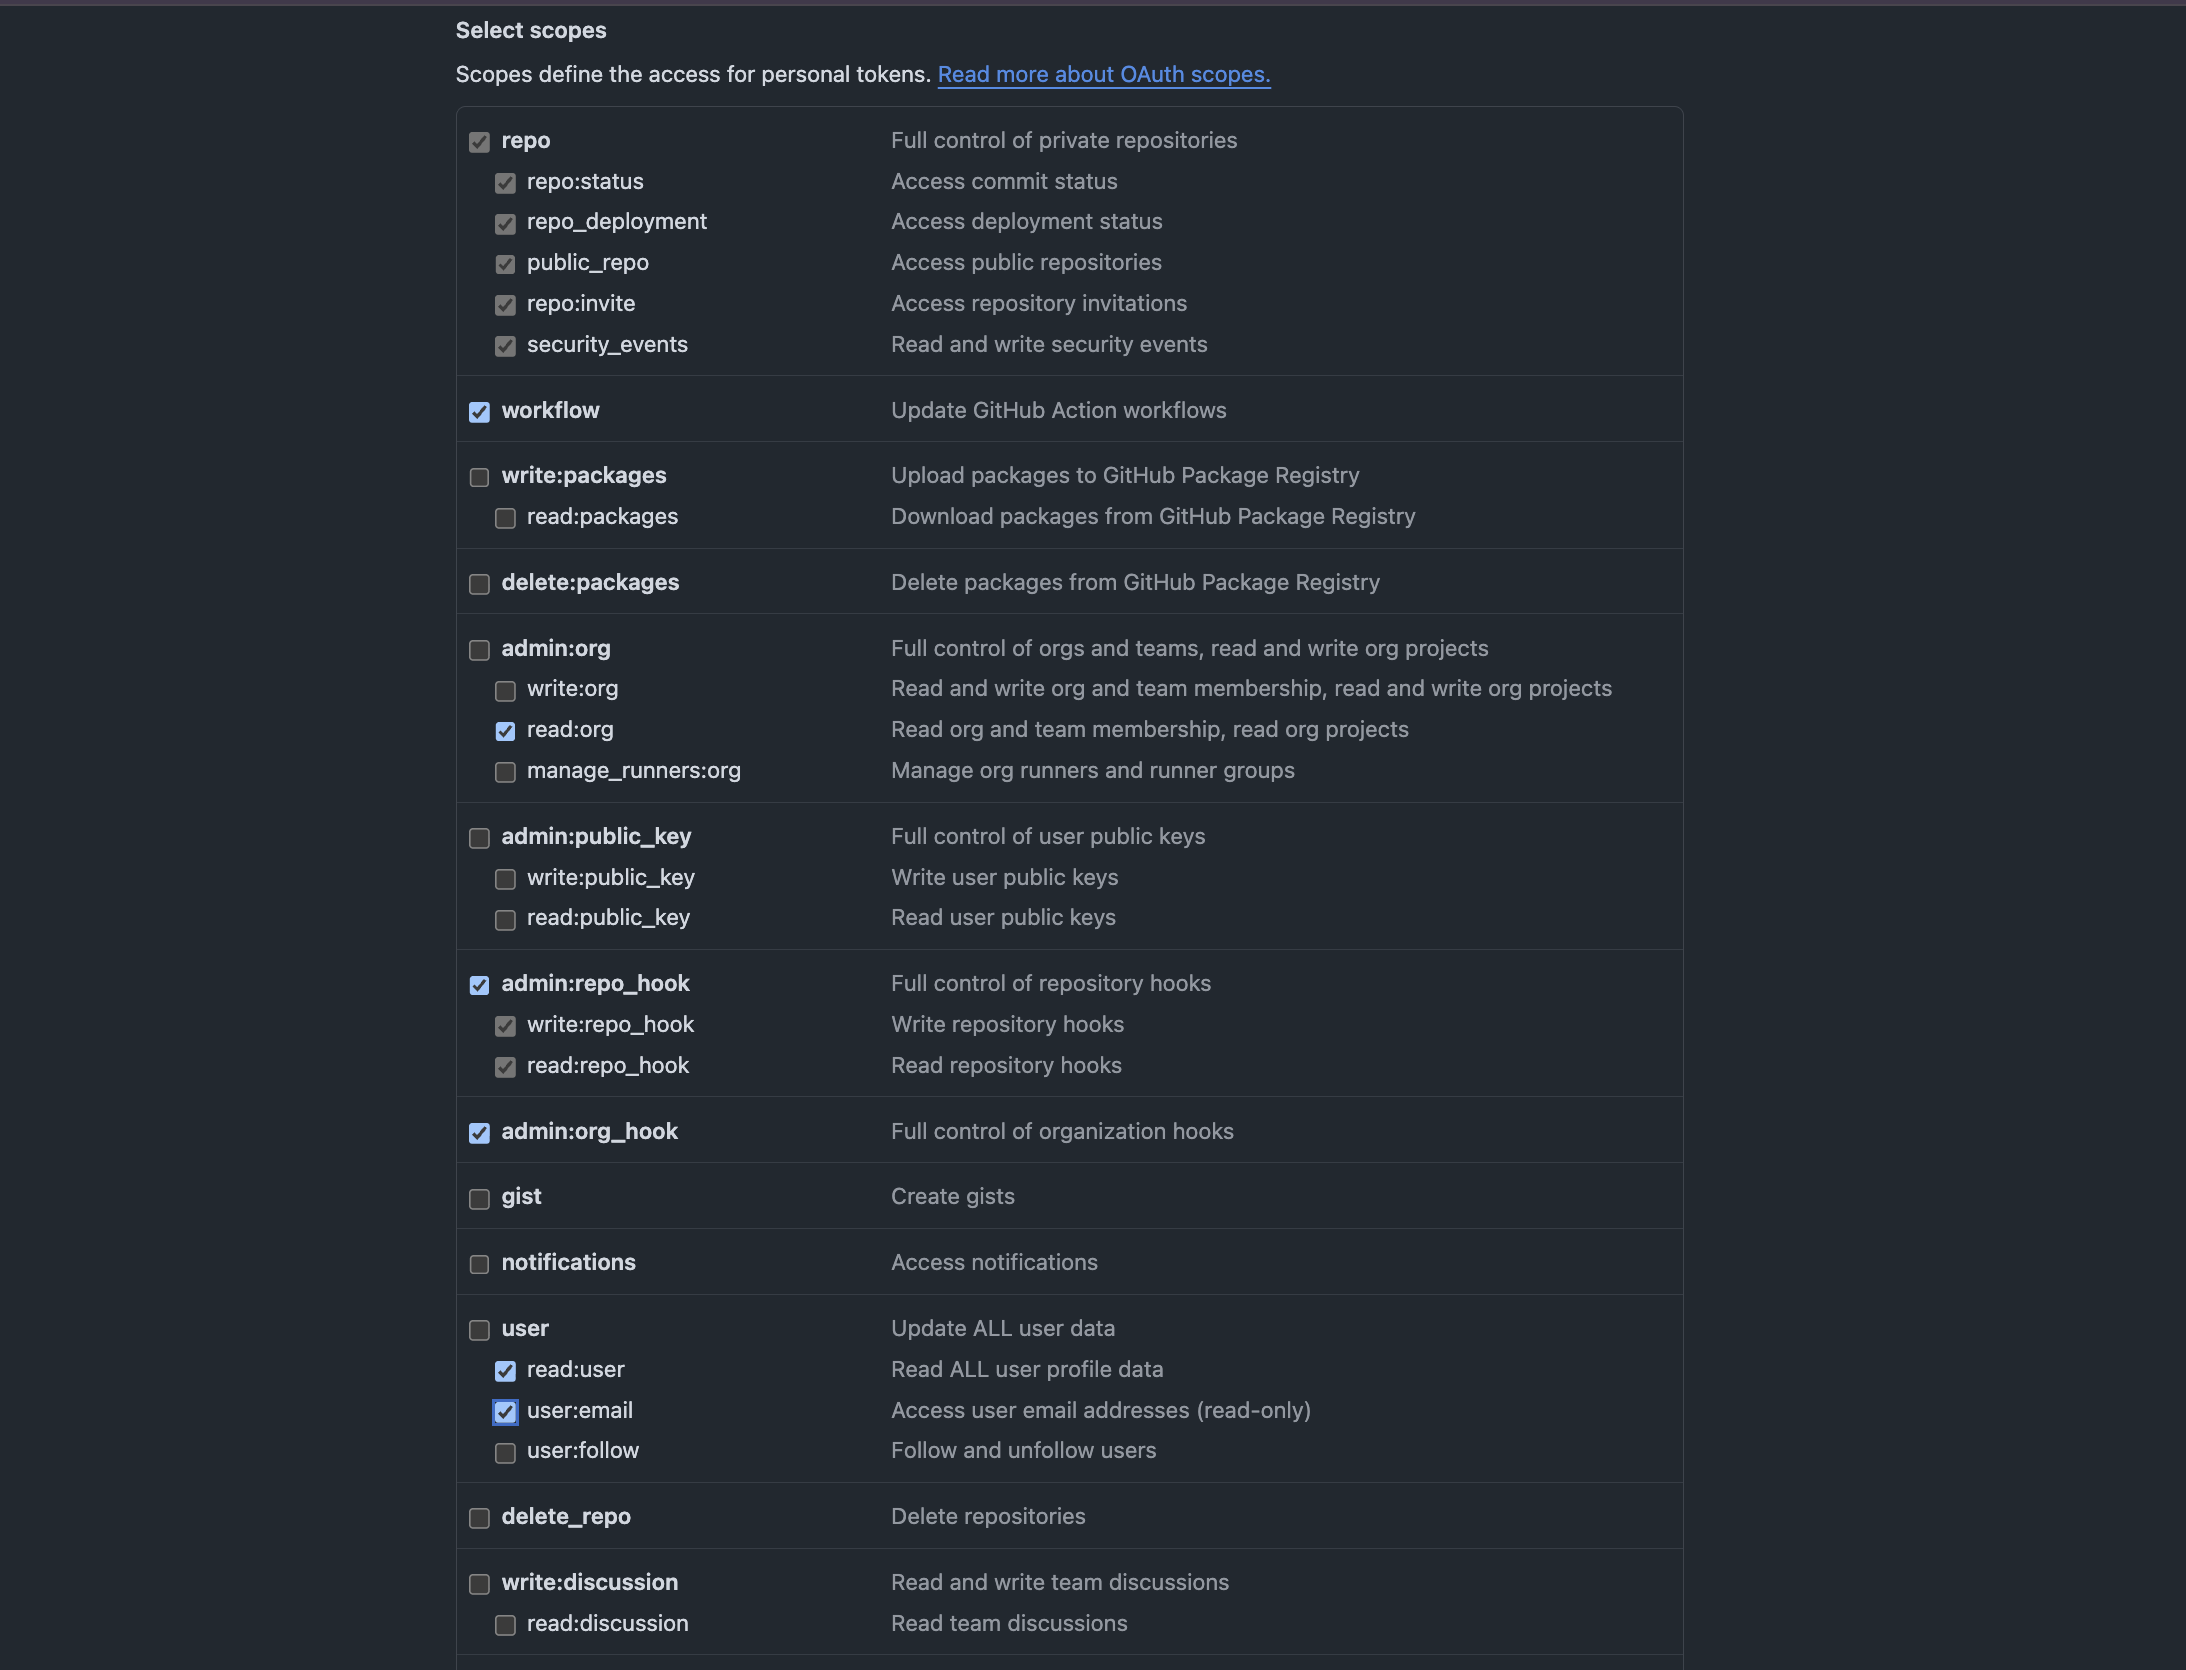Enable the manage_runners:org scope
Screen dimensions: 2186x1670
[x=505, y=772]
